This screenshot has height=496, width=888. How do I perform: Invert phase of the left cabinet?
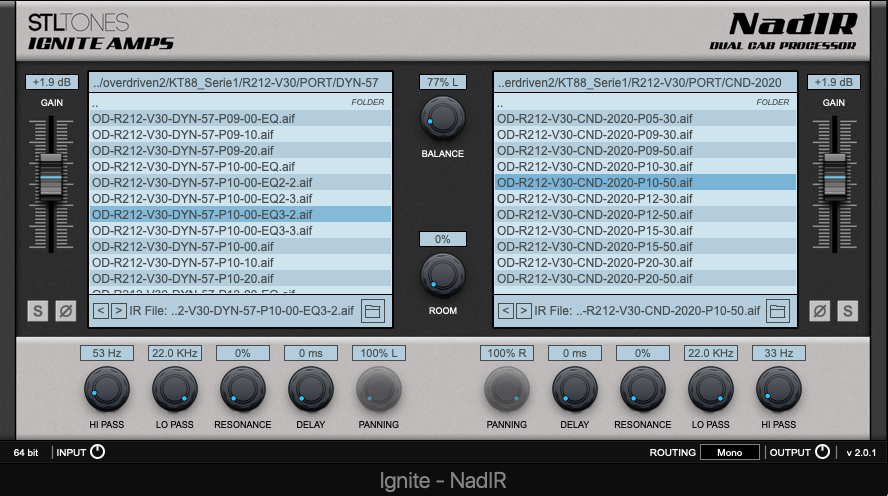[66, 311]
